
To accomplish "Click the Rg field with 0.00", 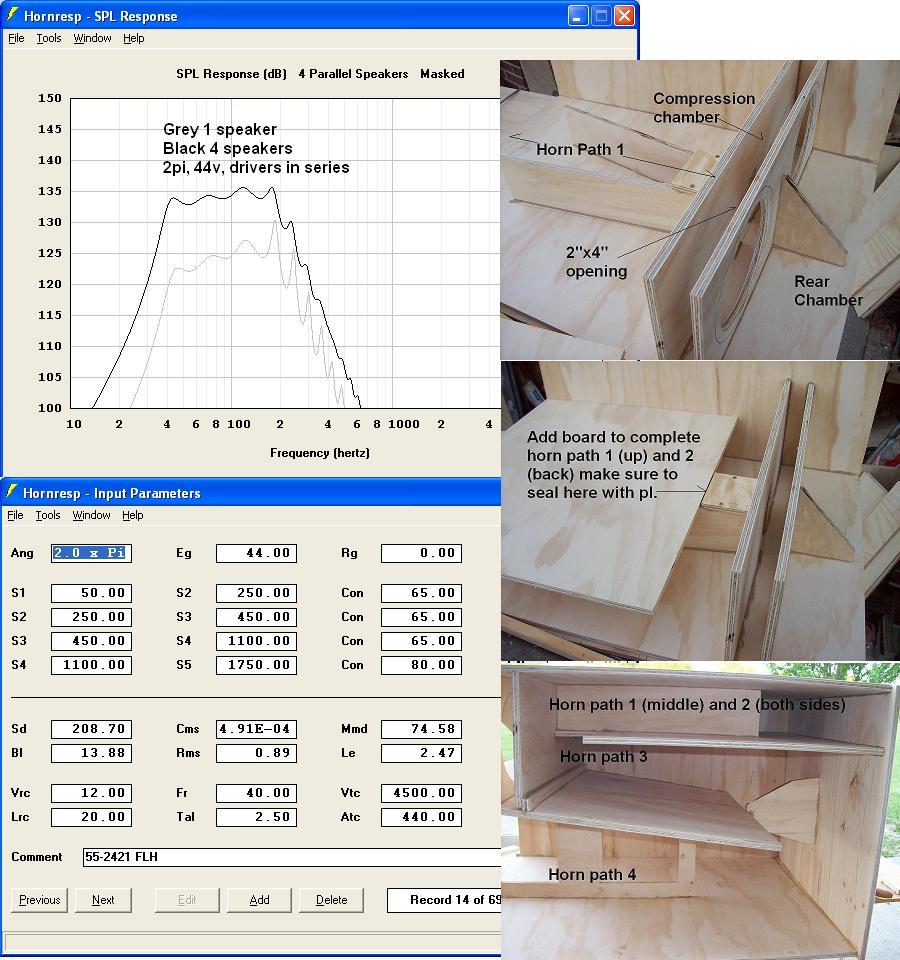I will coord(421,553).
